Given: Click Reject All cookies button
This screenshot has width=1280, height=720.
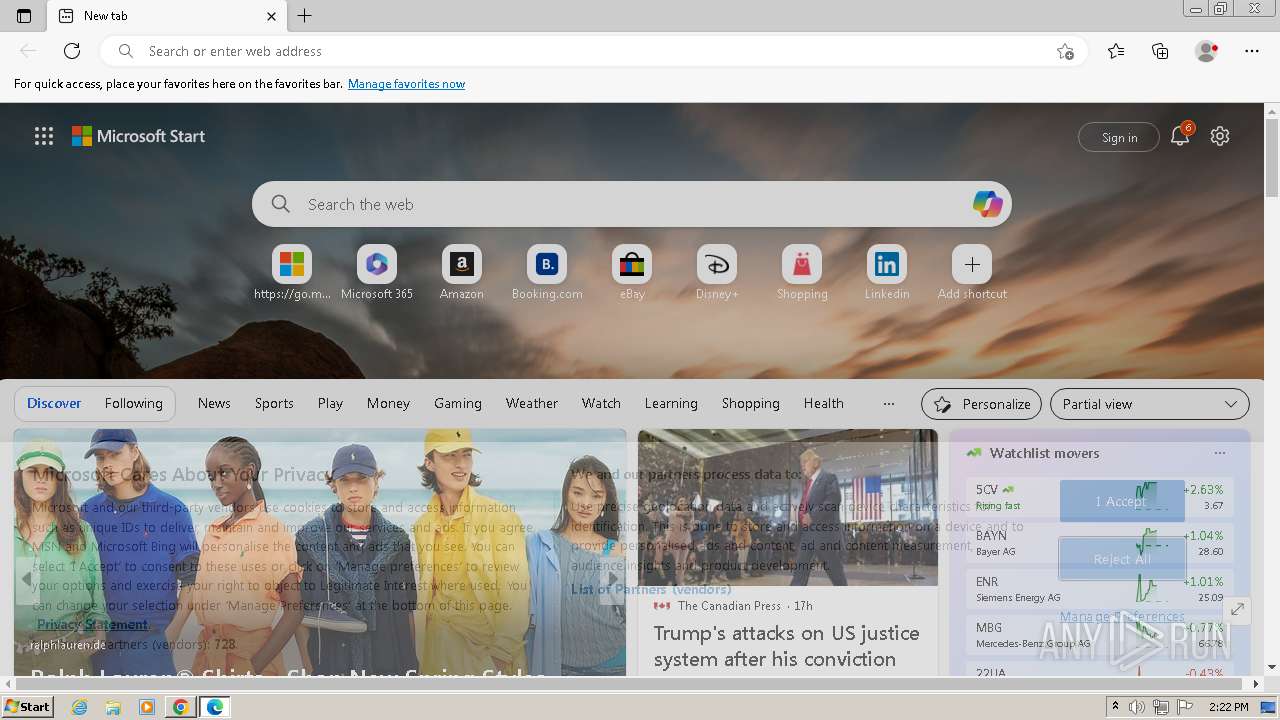Looking at the screenshot, I should [1122, 559].
